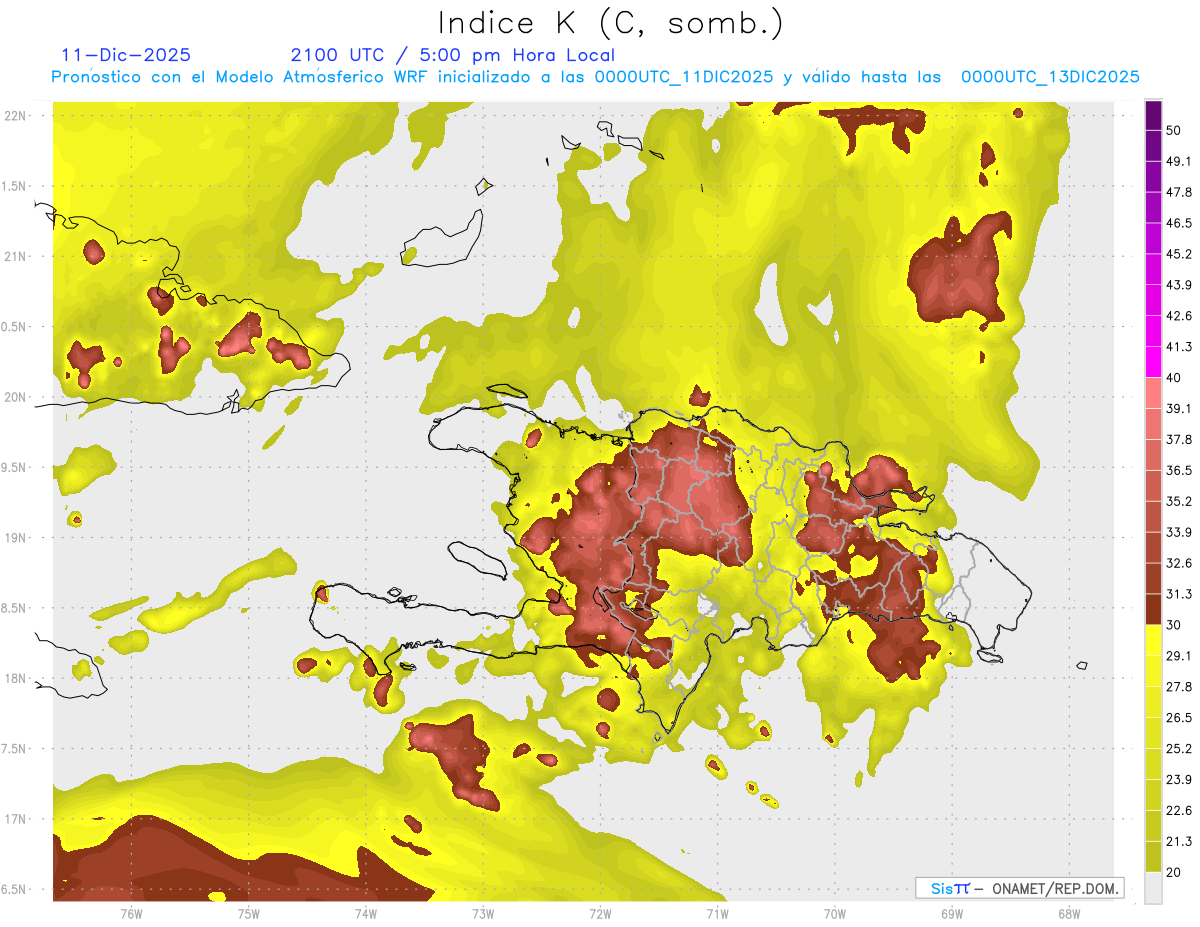Screen dimensions: 1200x927
Task: Click the '25.2' legend value
Action: click(1179, 749)
